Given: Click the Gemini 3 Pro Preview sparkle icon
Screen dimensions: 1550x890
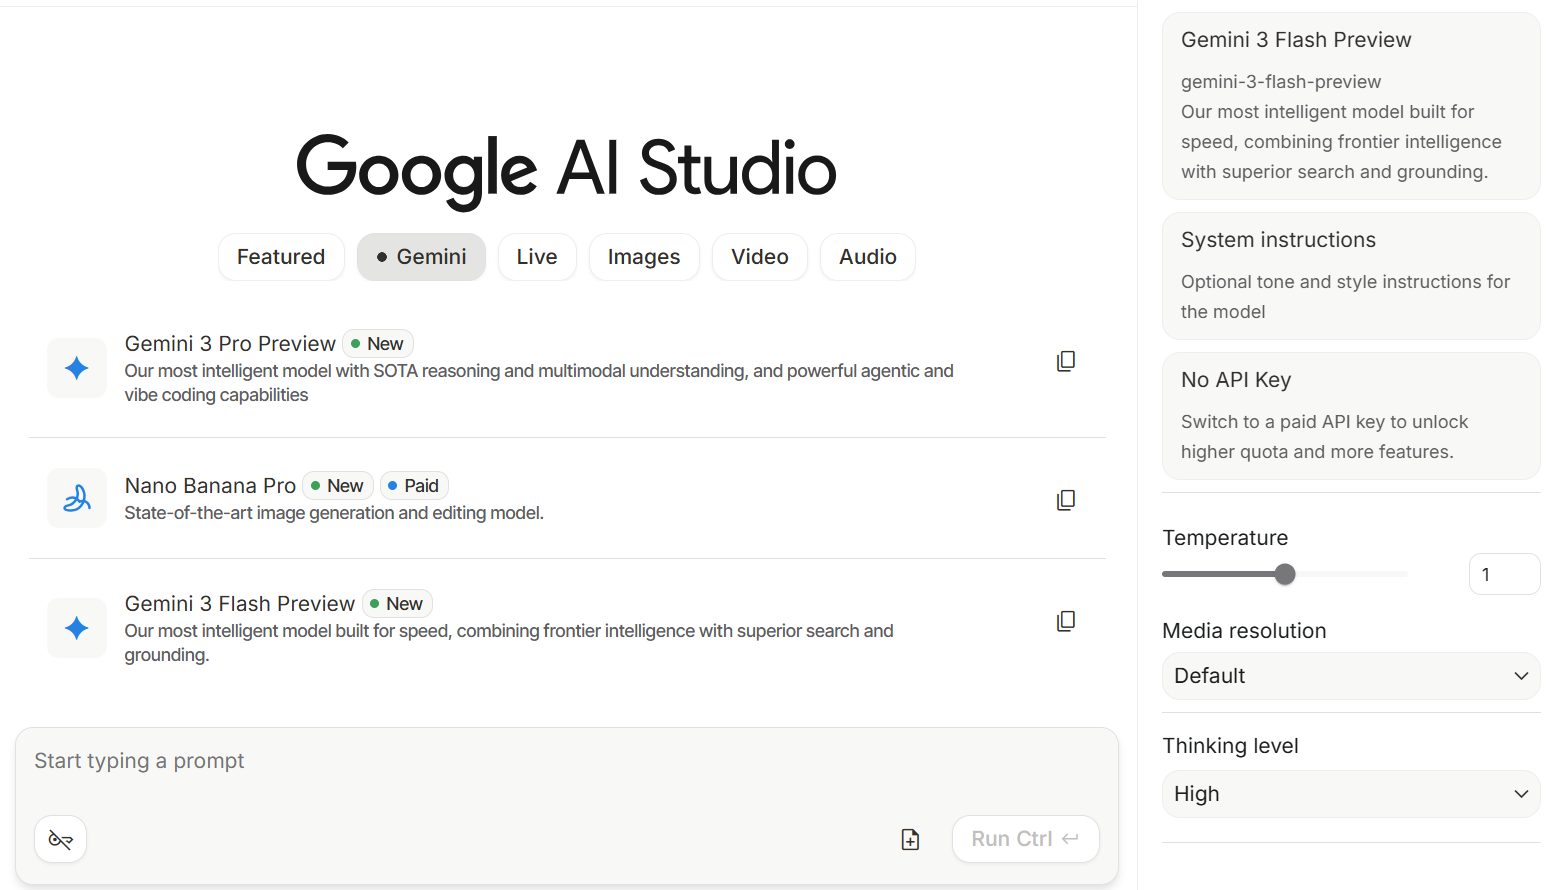Looking at the screenshot, I should coord(77,368).
